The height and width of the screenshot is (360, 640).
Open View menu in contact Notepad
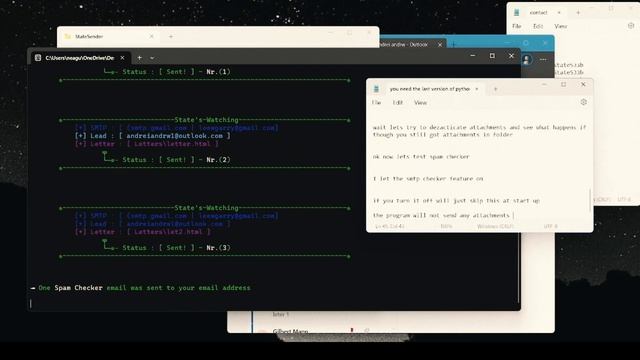561,26
